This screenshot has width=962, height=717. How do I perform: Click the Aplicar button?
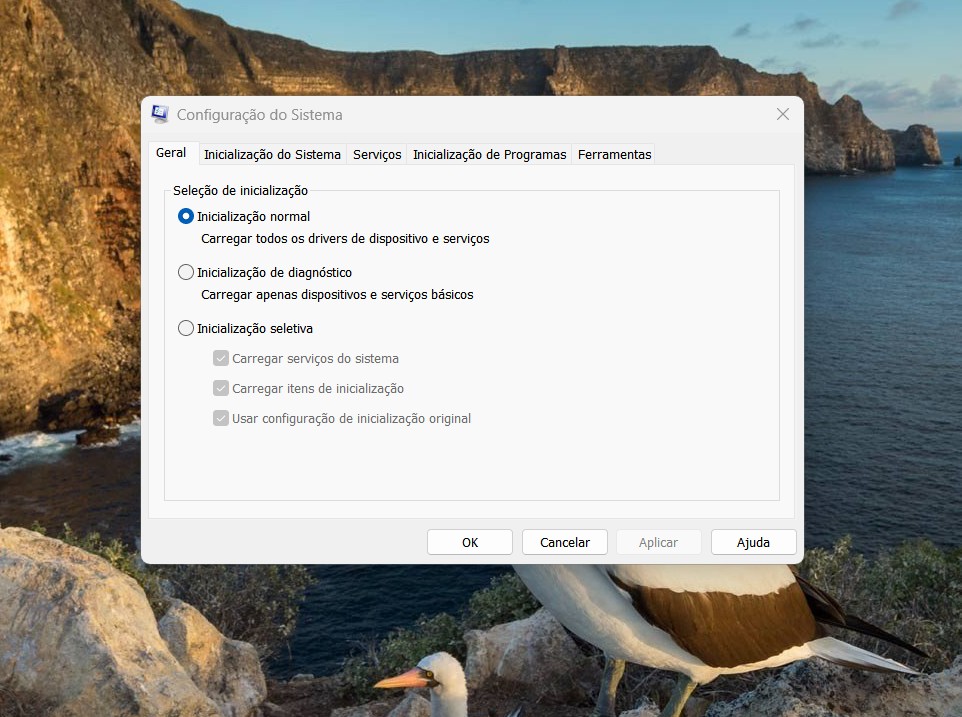tap(658, 542)
